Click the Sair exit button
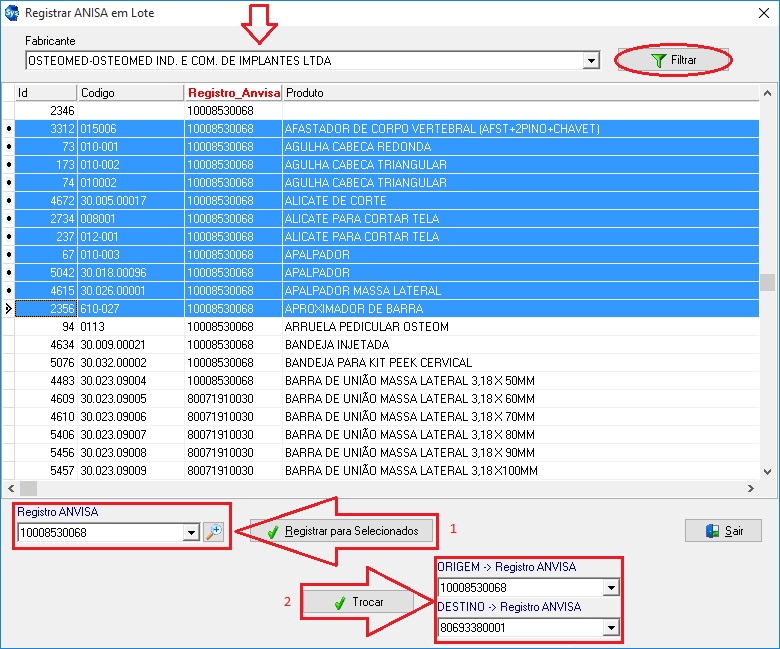Viewport: 780px width, 649px height. (723, 531)
